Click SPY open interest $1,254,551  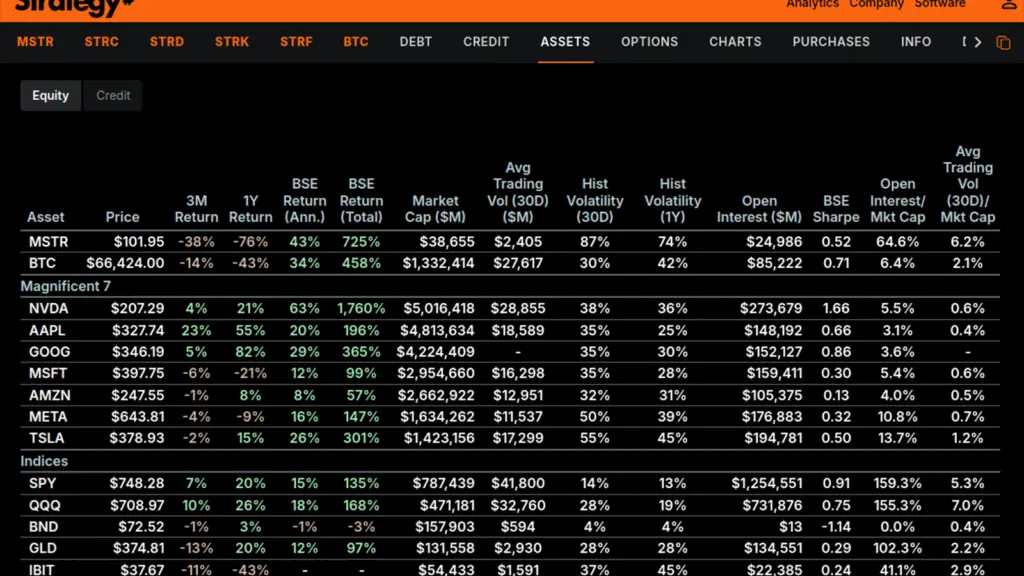click(x=767, y=483)
